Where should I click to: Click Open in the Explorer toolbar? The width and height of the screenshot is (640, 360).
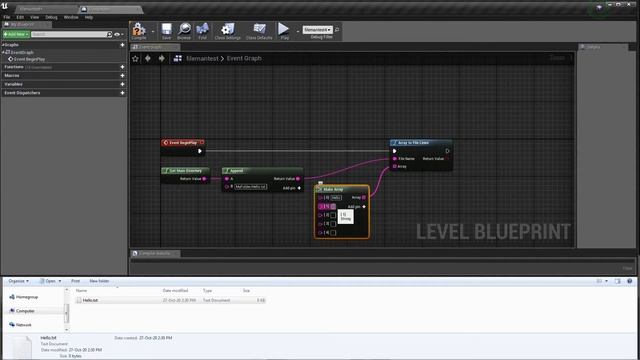(48, 281)
